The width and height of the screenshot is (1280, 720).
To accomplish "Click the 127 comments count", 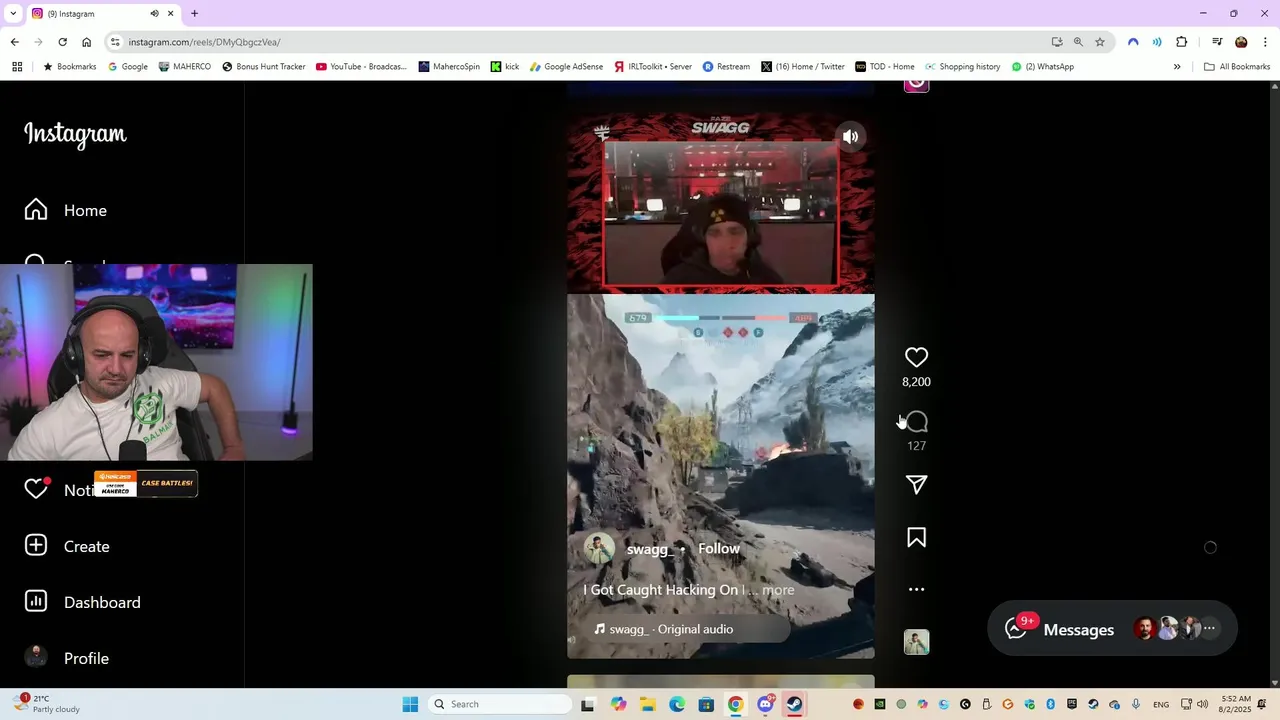I will 916,446.
